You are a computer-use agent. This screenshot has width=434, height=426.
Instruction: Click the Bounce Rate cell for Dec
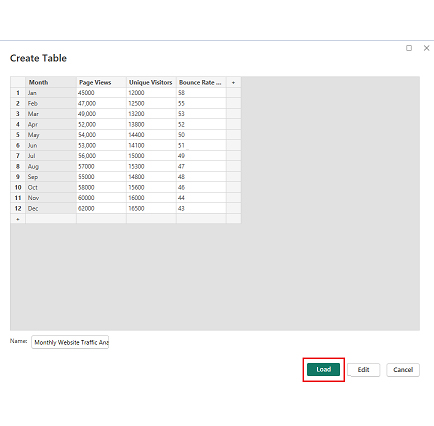[x=201, y=208]
